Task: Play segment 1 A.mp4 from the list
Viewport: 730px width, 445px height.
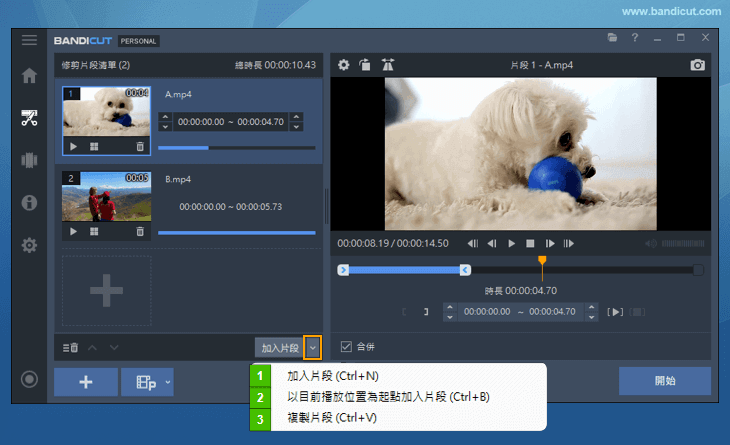Action: (73, 147)
